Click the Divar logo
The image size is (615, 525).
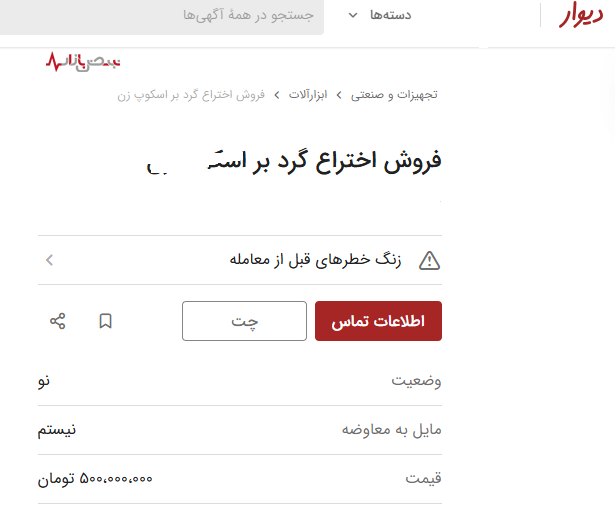coord(581,15)
